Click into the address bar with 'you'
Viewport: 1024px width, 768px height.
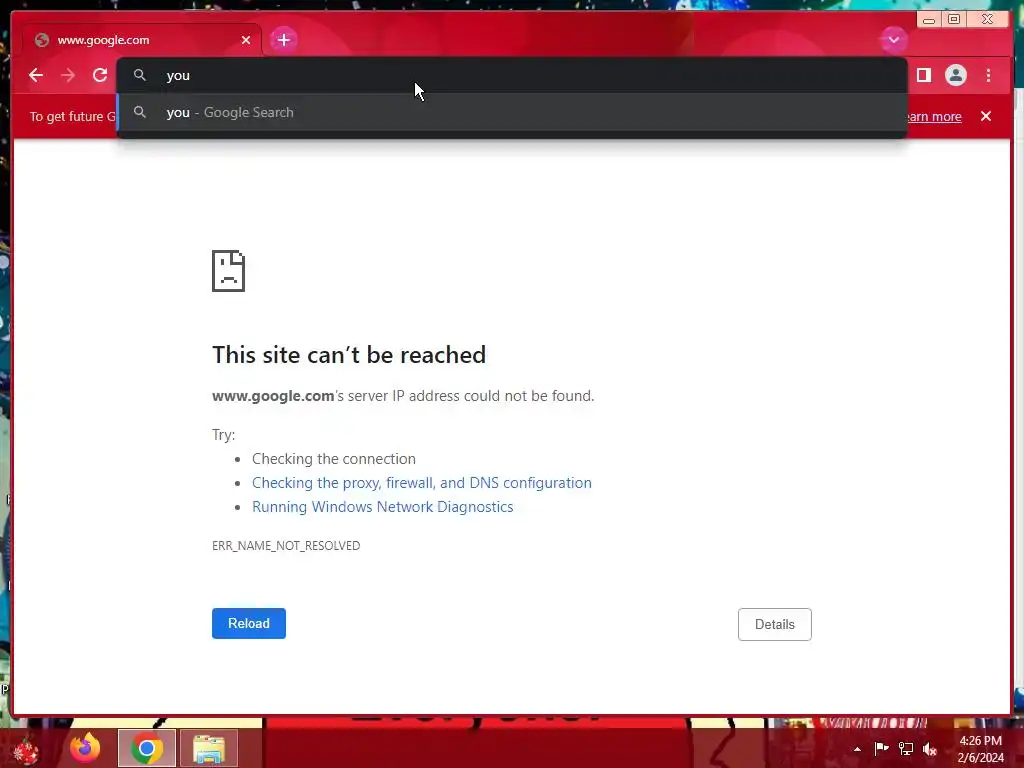[x=512, y=75]
